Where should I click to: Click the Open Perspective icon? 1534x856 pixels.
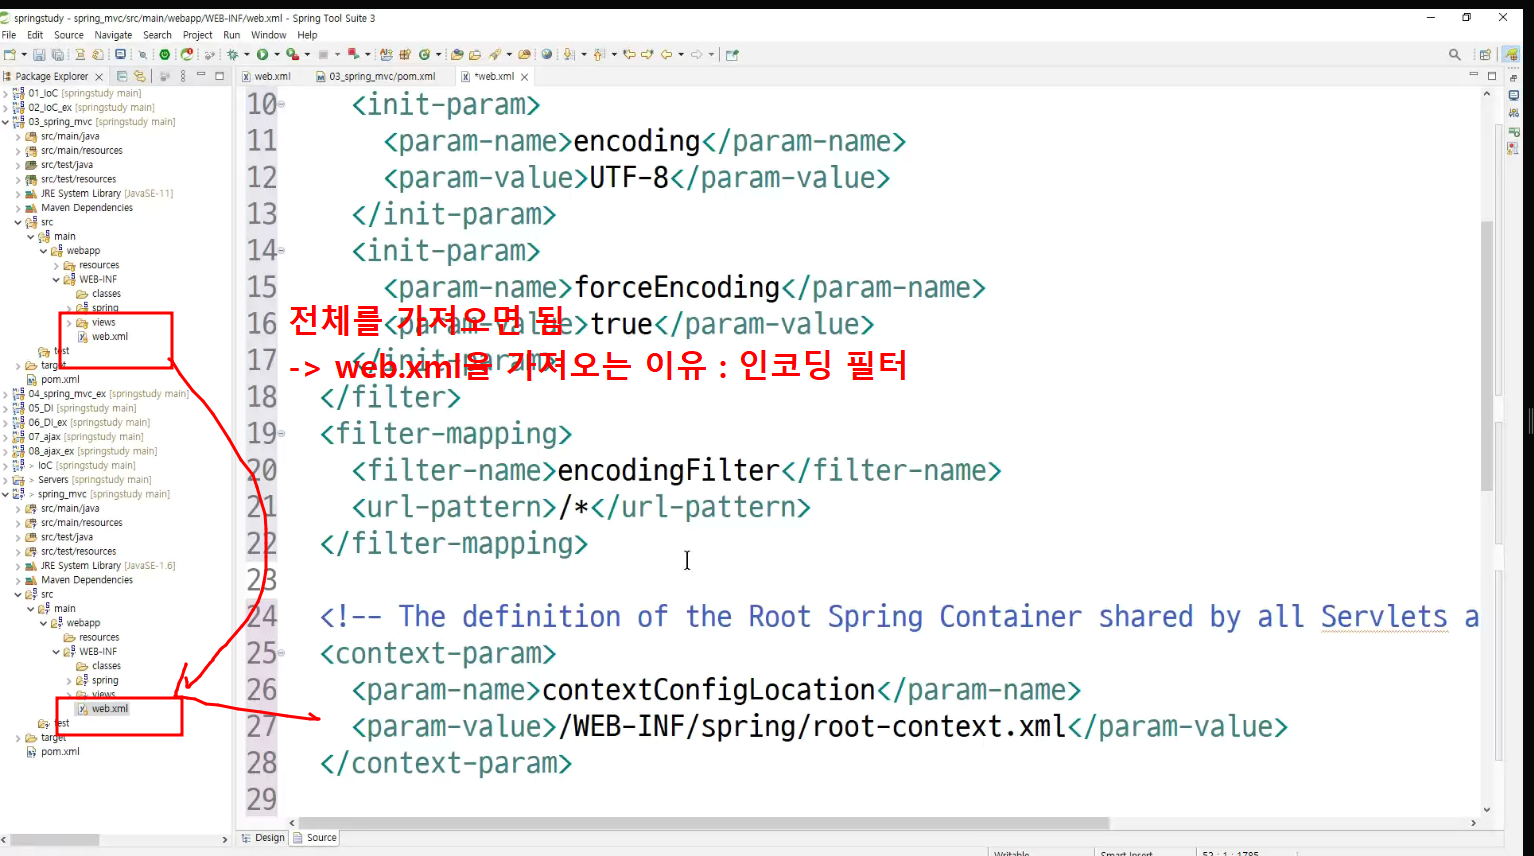coord(1485,55)
